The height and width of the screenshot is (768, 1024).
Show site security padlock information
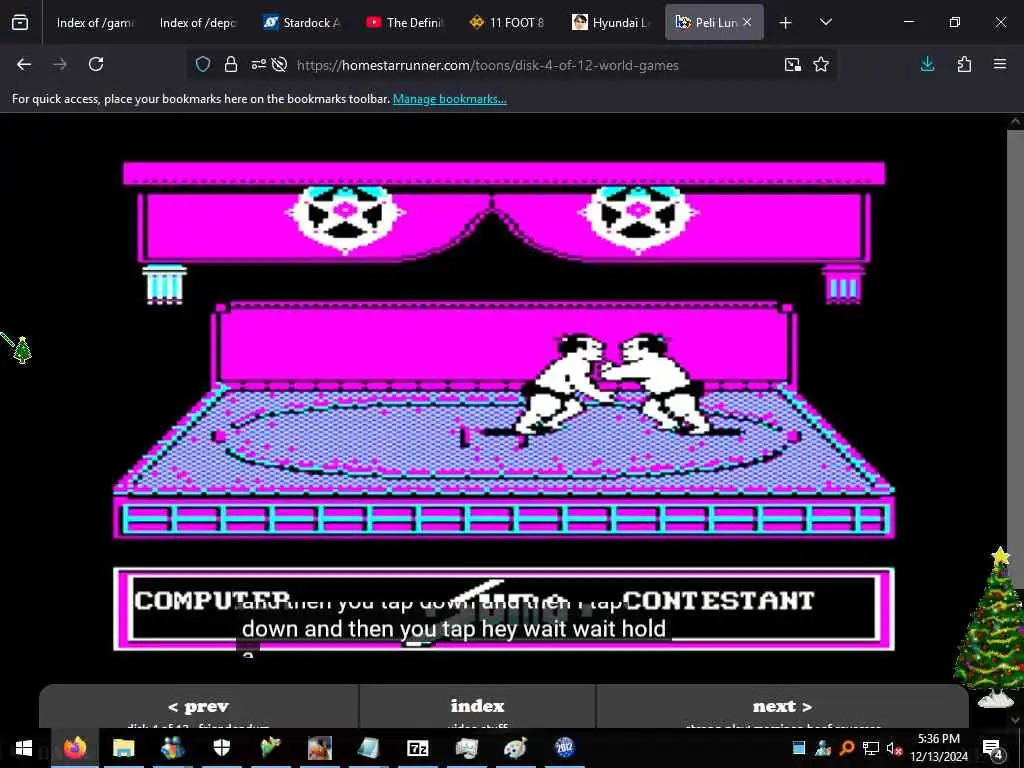pyautogui.click(x=231, y=64)
